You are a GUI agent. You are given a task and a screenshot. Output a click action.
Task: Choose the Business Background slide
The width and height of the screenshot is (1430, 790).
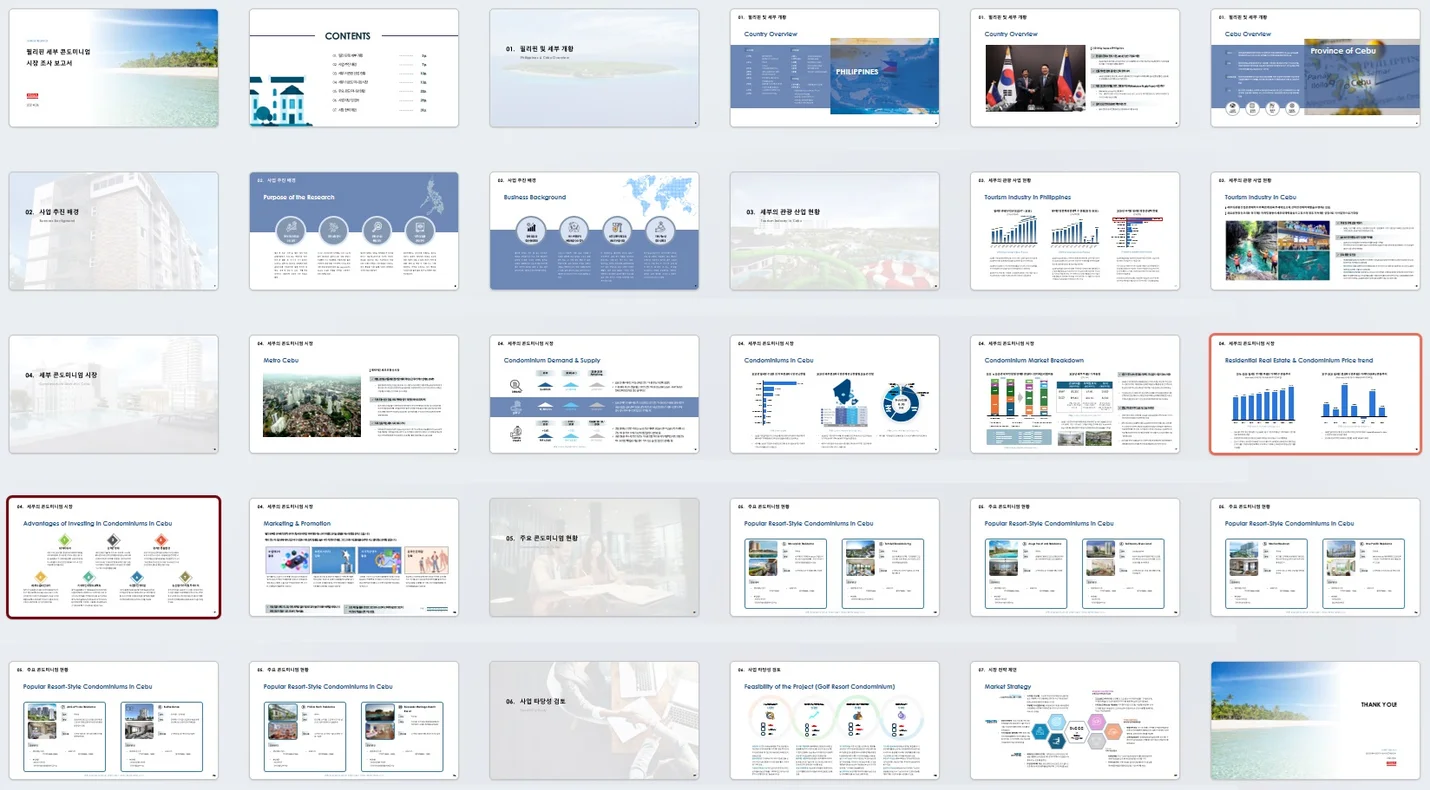tap(594, 231)
